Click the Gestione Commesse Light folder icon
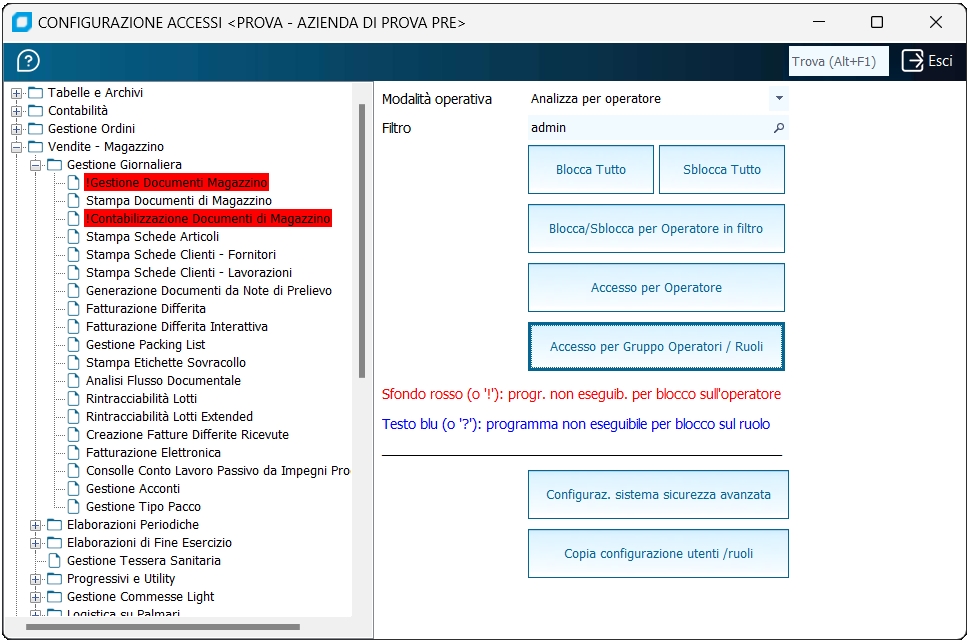The image size is (971, 642). pos(55,597)
